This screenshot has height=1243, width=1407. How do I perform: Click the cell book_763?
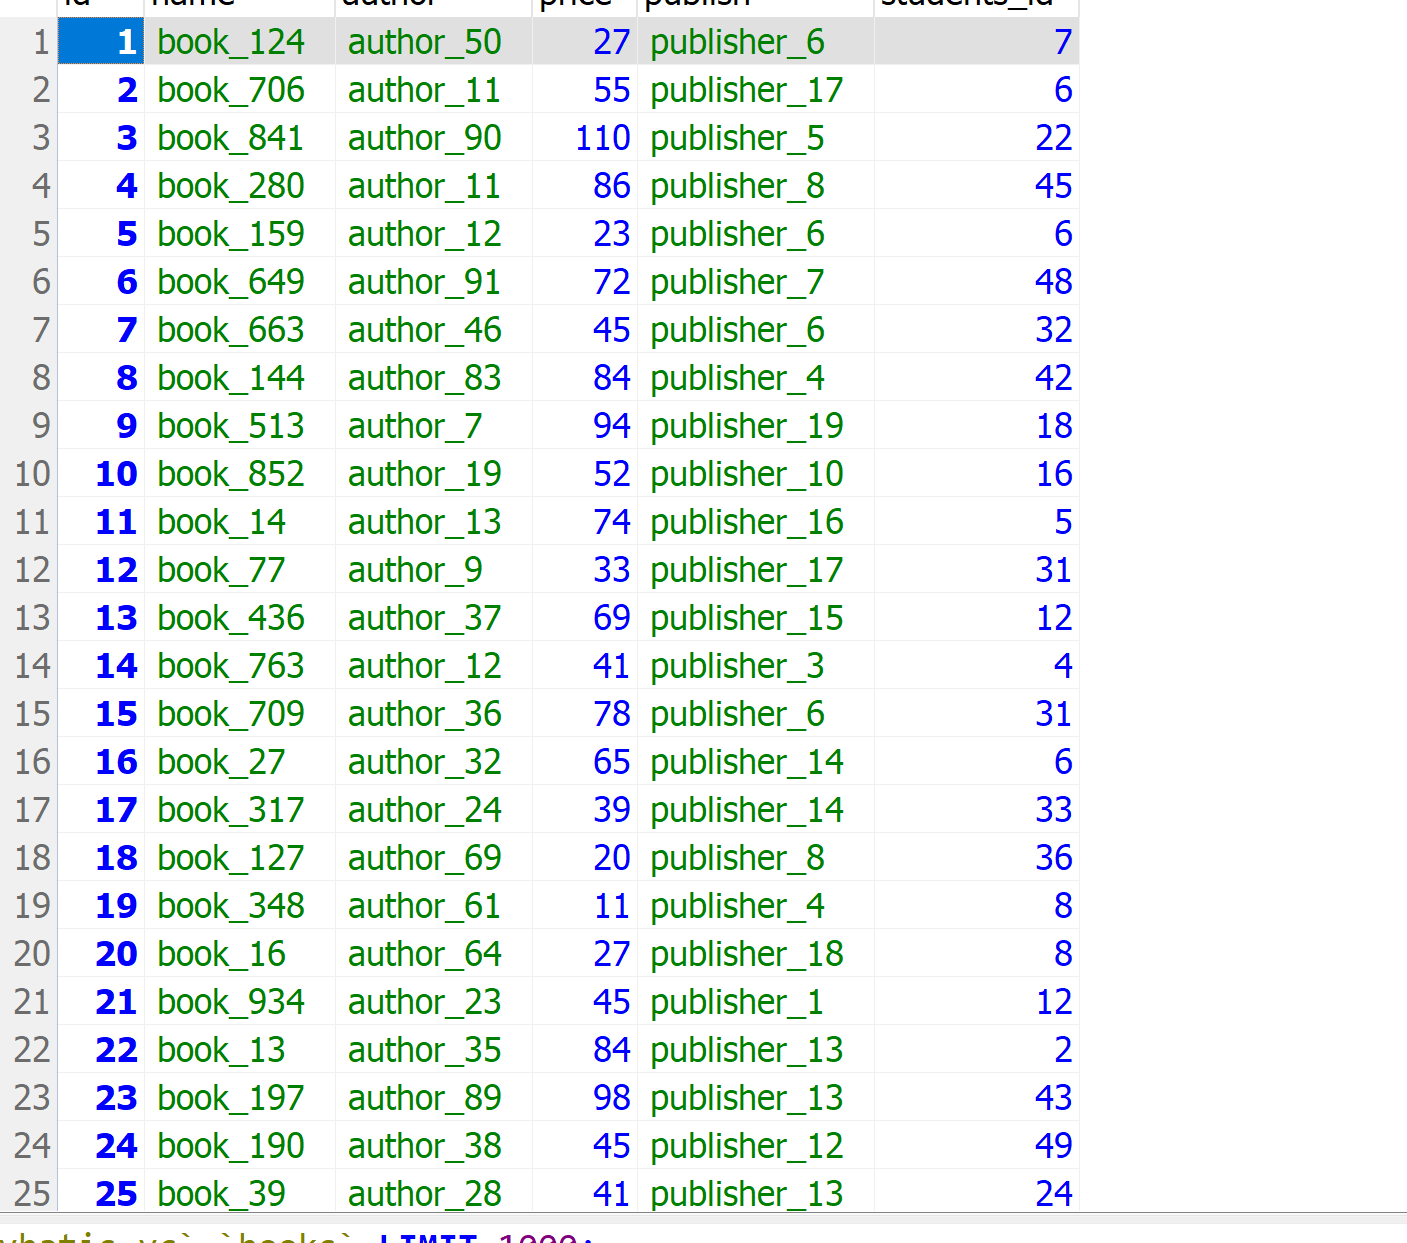239,665
